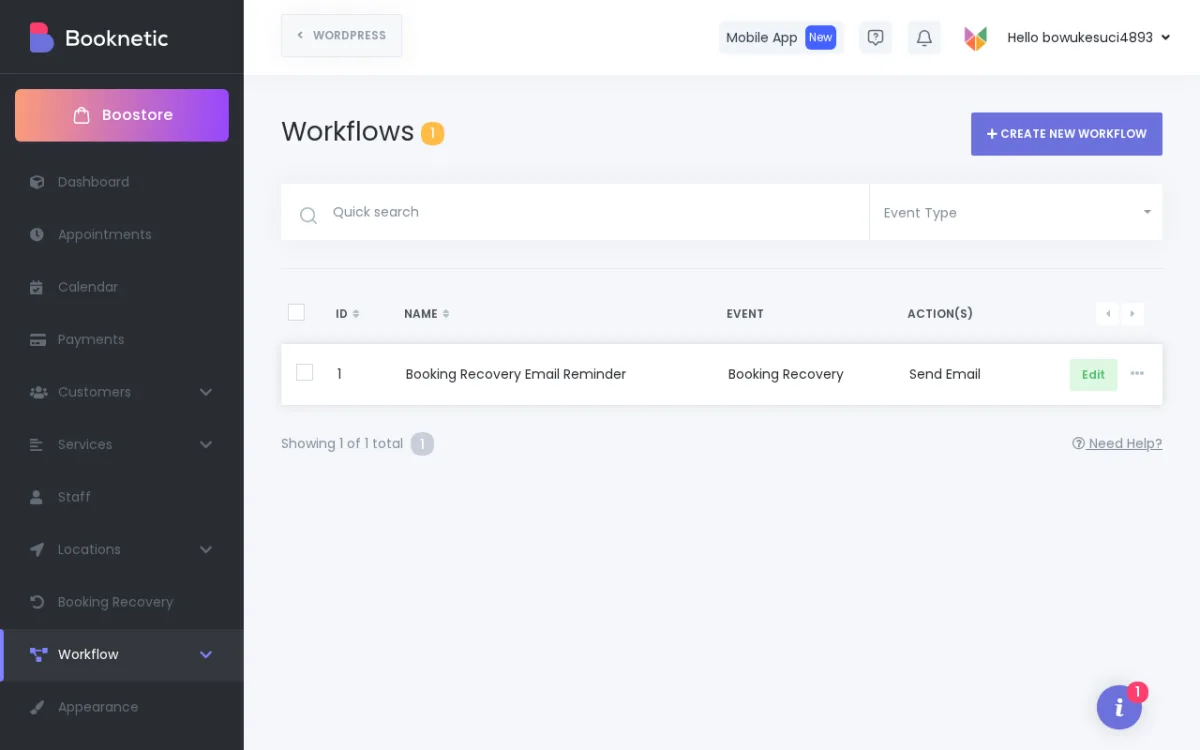Sort workflows by ID column
1200x750 pixels.
[347, 314]
